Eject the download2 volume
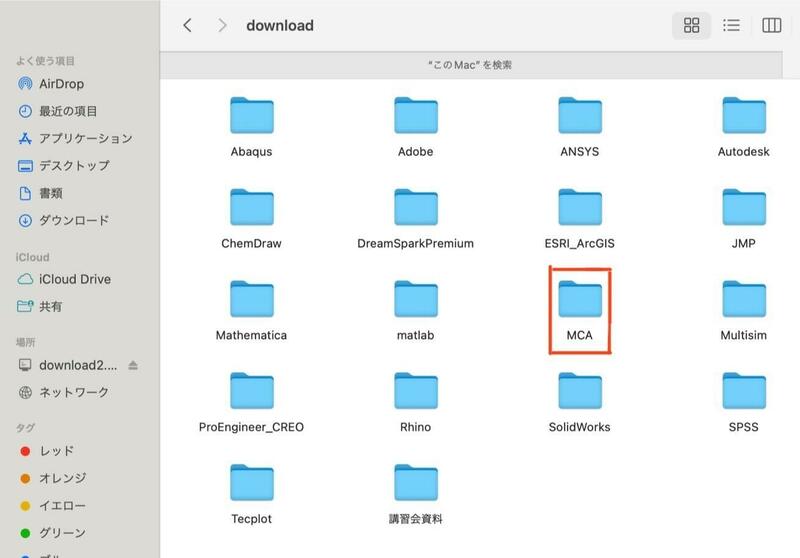Screen dimensions: 800x558 [133, 365]
